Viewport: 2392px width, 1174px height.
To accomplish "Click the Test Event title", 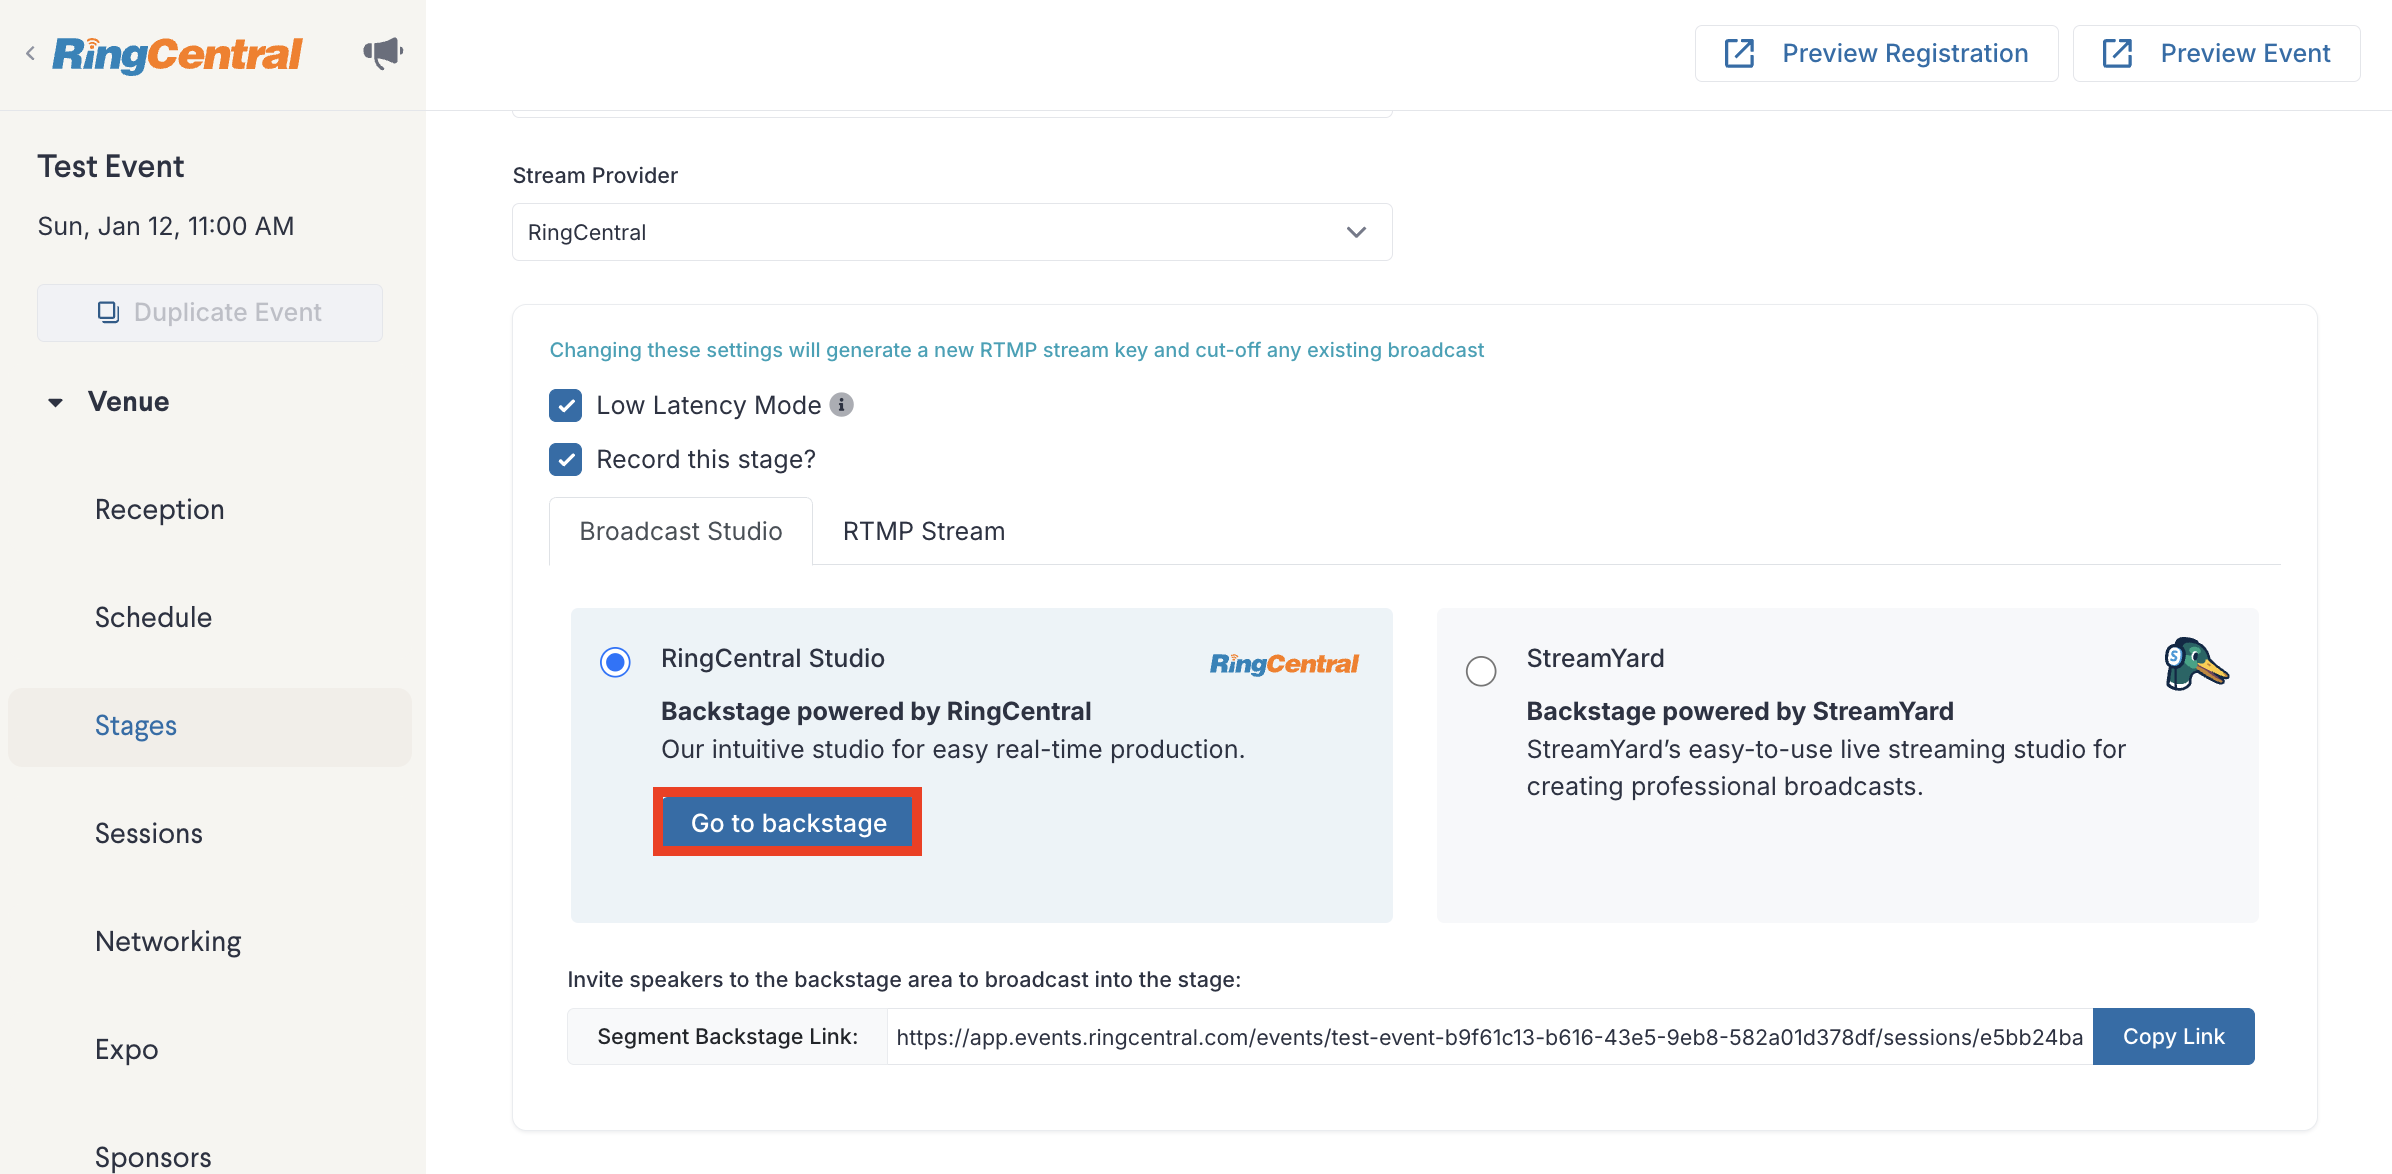I will pyautogui.click(x=111, y=166).
